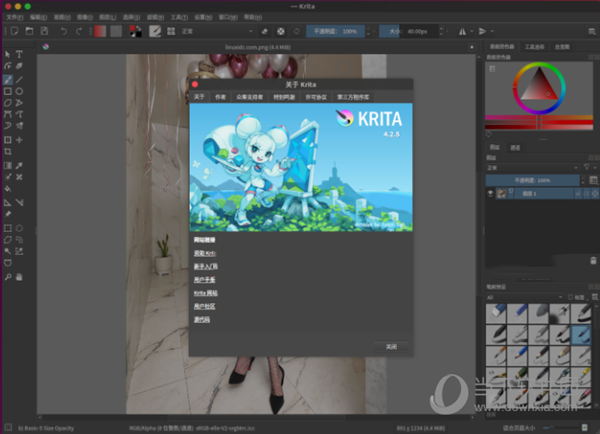The image size is (600, 434).
Task: Switch to the 作者 tab in About dialog
Action: [220, 97]
